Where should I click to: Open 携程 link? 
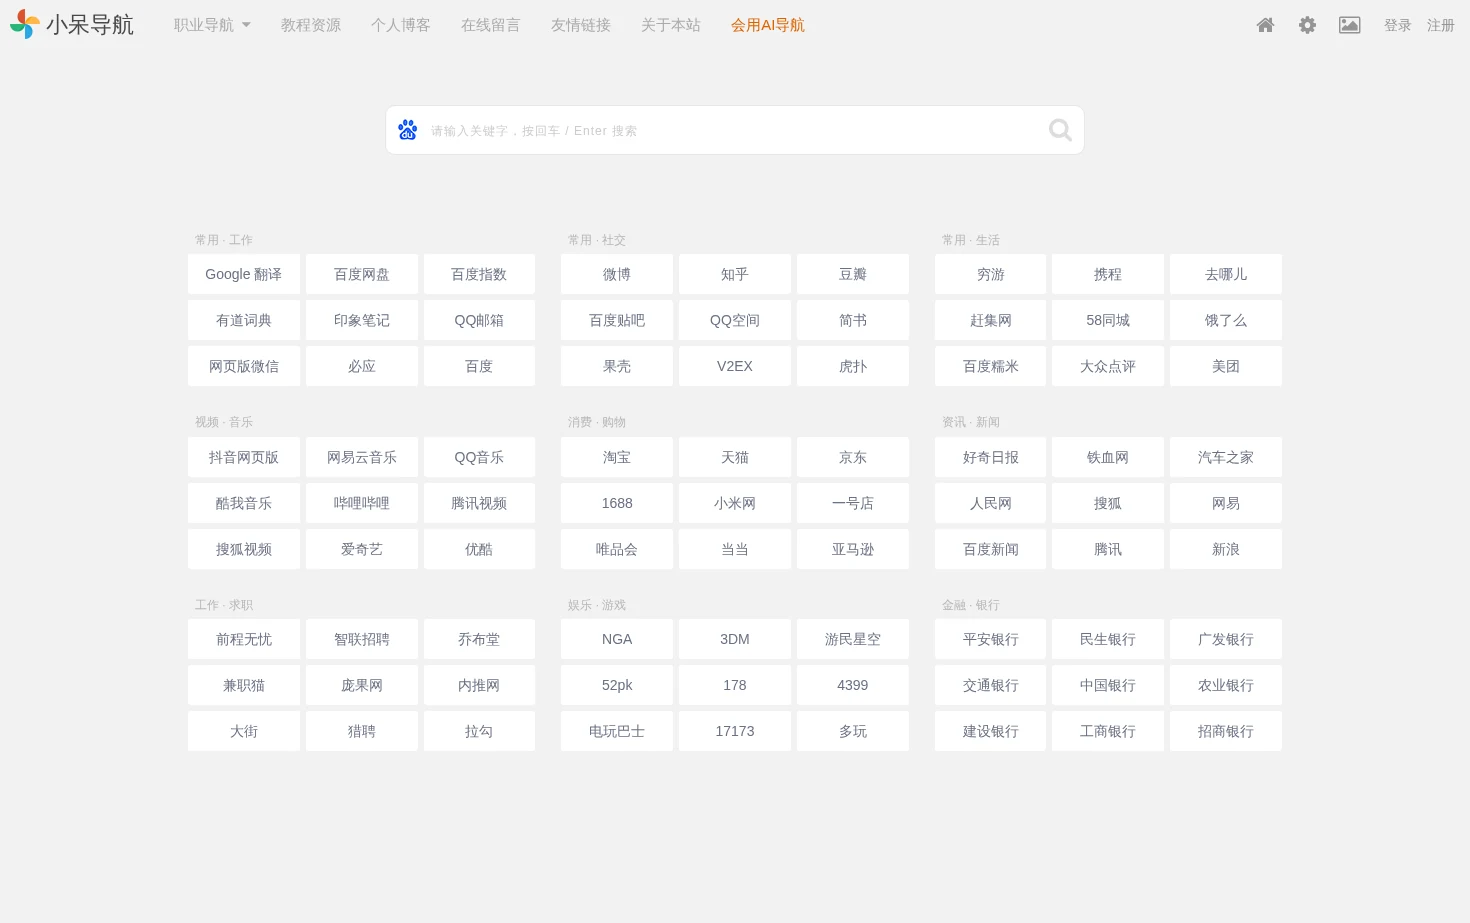pos(1108,274)
